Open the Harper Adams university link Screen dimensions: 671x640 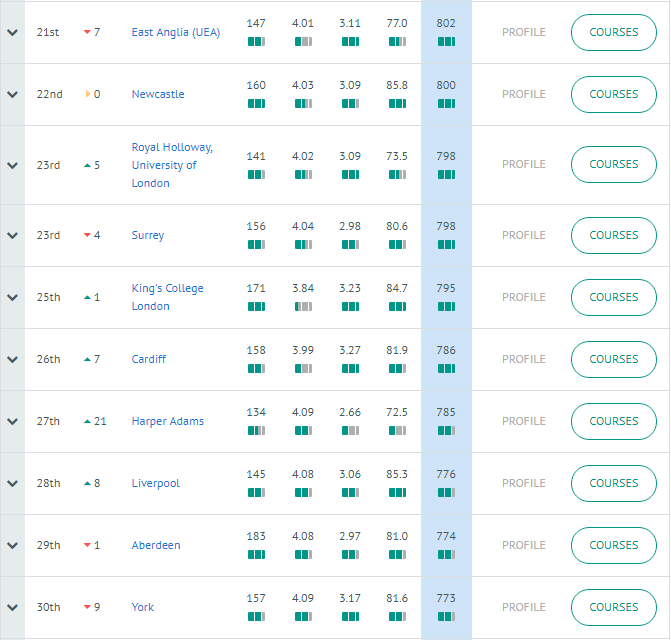coord(167,421)
